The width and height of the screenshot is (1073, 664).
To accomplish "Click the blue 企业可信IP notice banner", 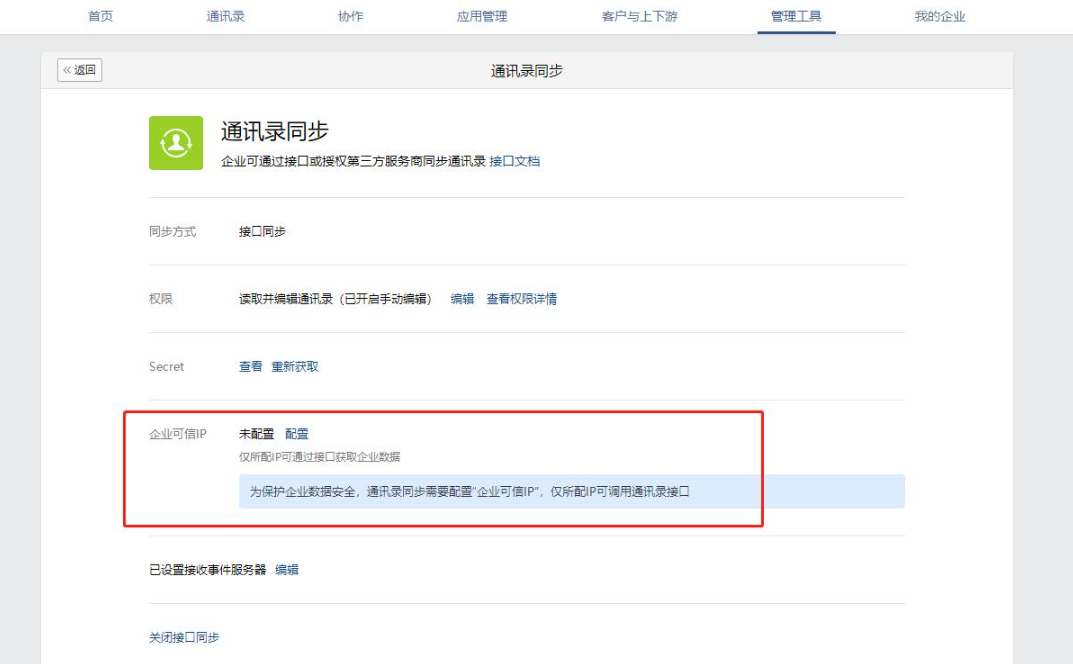I will pos(571,492).
